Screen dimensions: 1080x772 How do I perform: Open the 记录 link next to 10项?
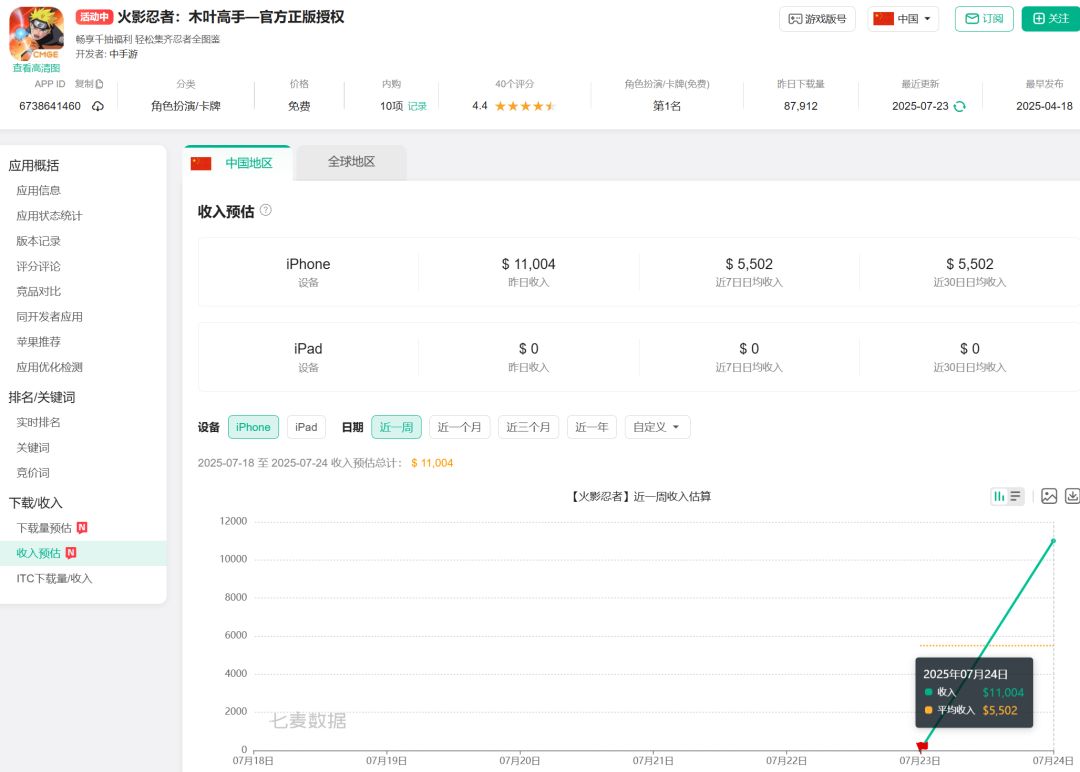(x=417, y=106)
